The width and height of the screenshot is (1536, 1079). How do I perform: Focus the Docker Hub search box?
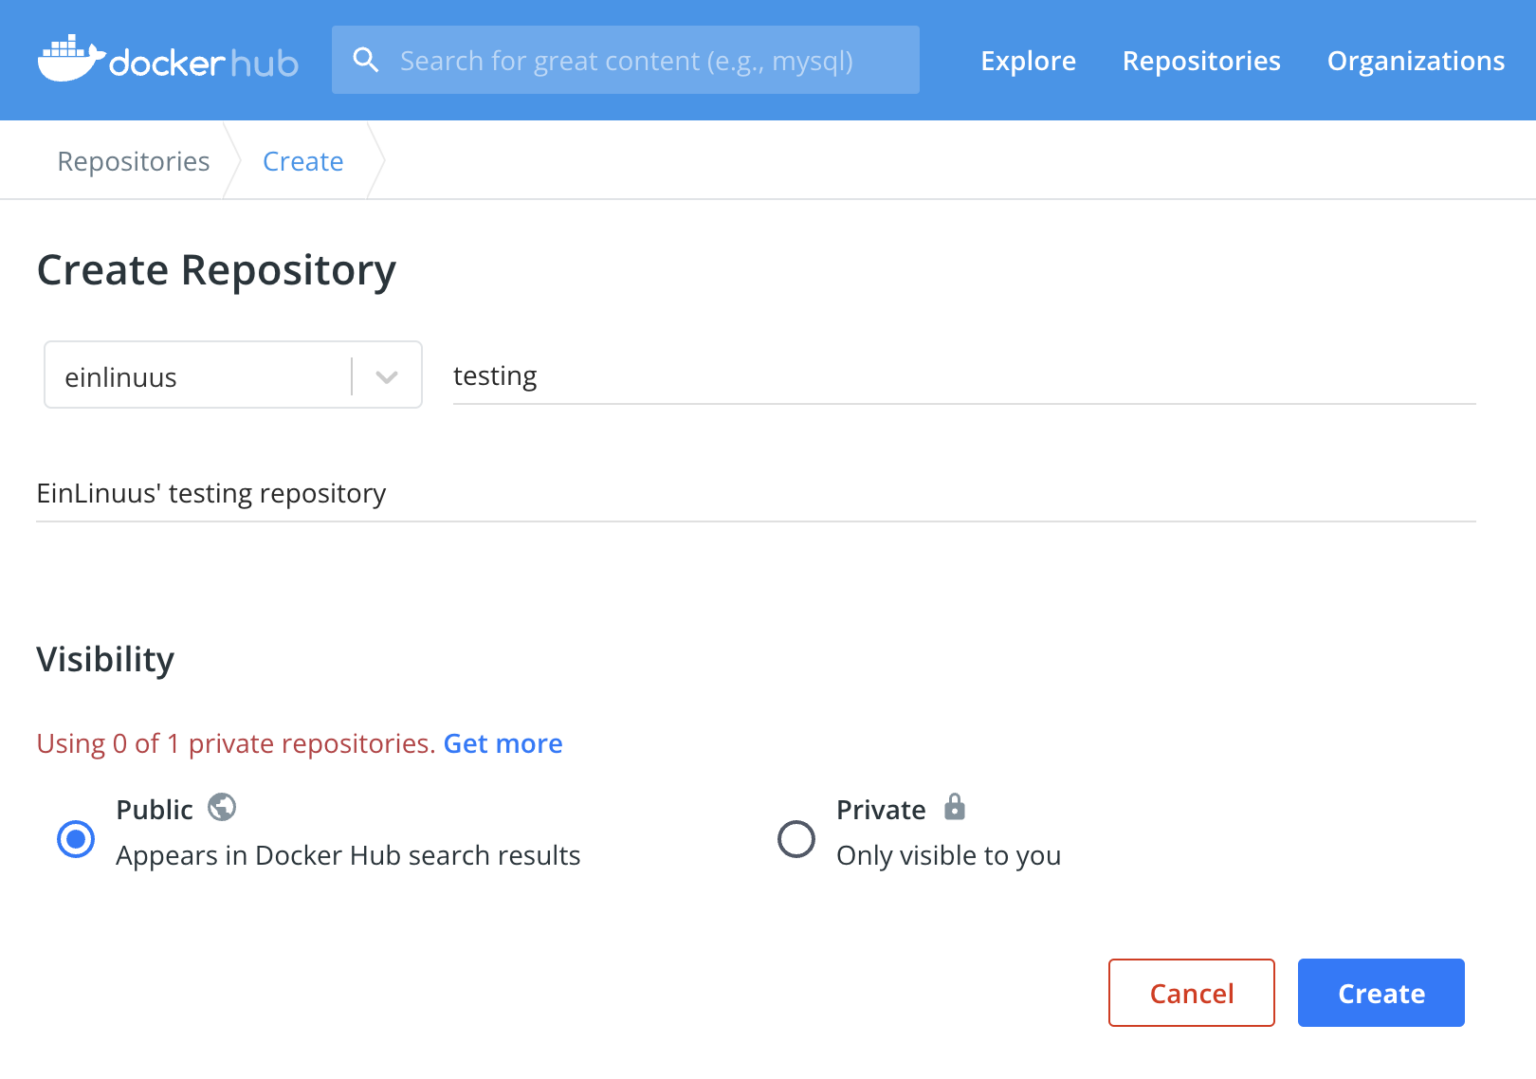[x=640, y=61]
